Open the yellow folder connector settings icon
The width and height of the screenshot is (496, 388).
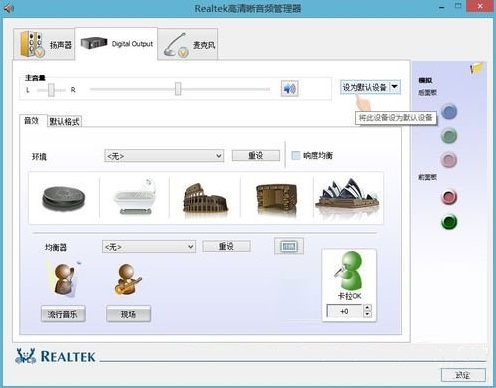click(x=476, y=68)
